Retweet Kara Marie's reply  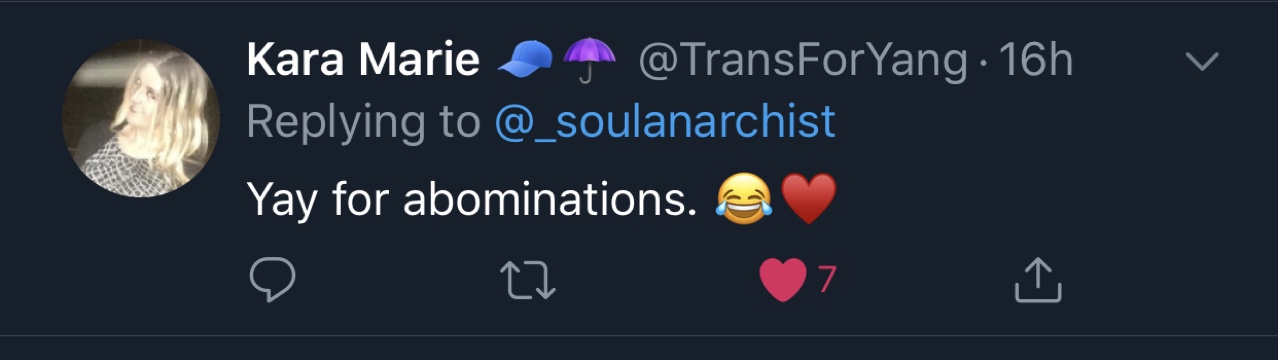click(528, 281)
